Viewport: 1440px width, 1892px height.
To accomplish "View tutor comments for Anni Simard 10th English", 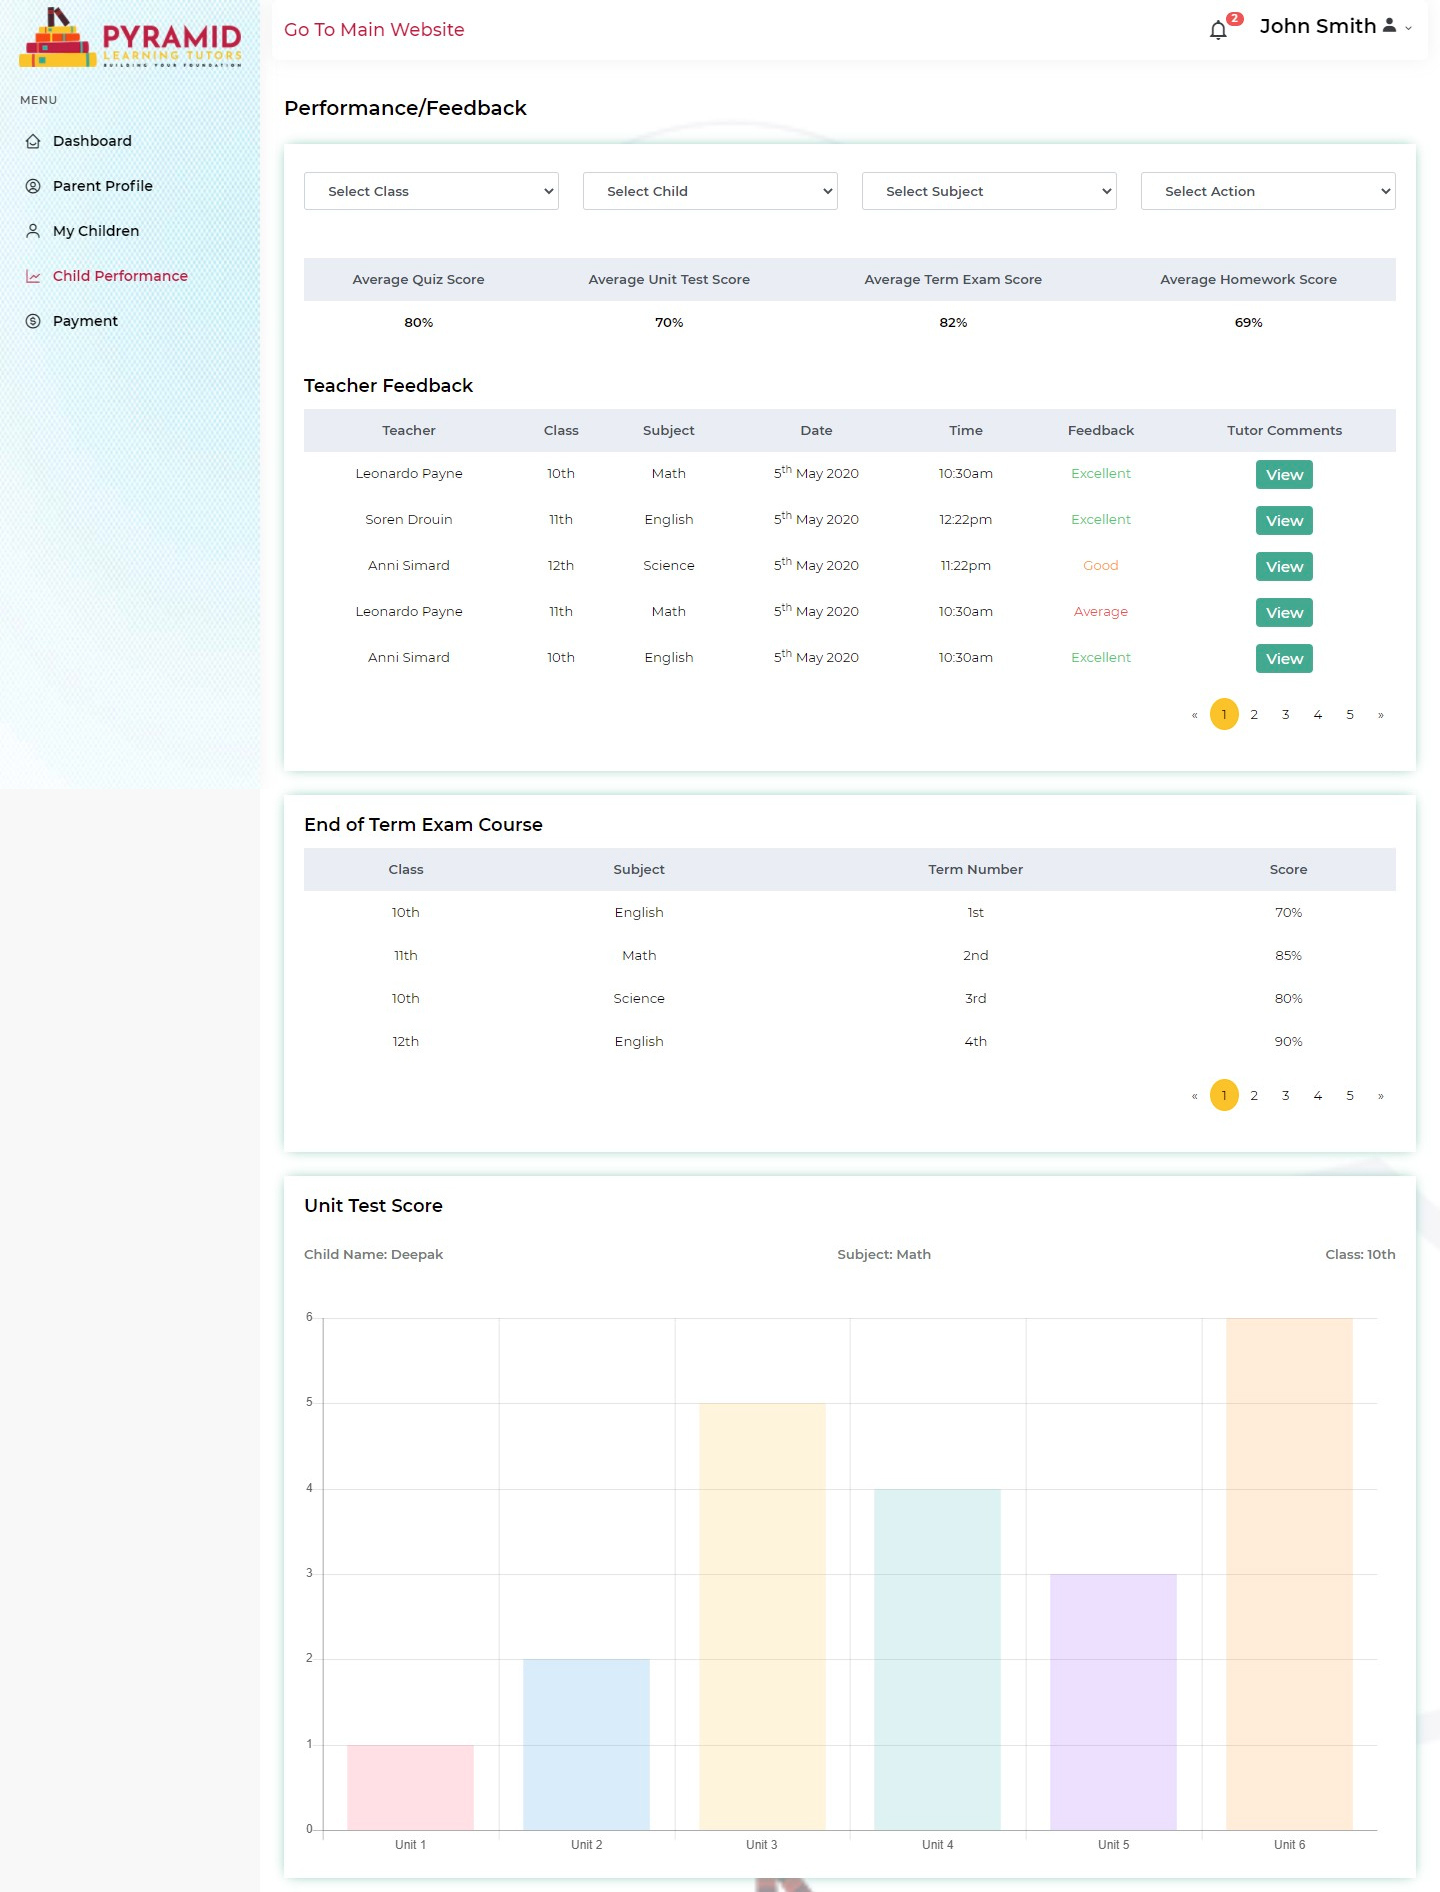I will 1284,659.
